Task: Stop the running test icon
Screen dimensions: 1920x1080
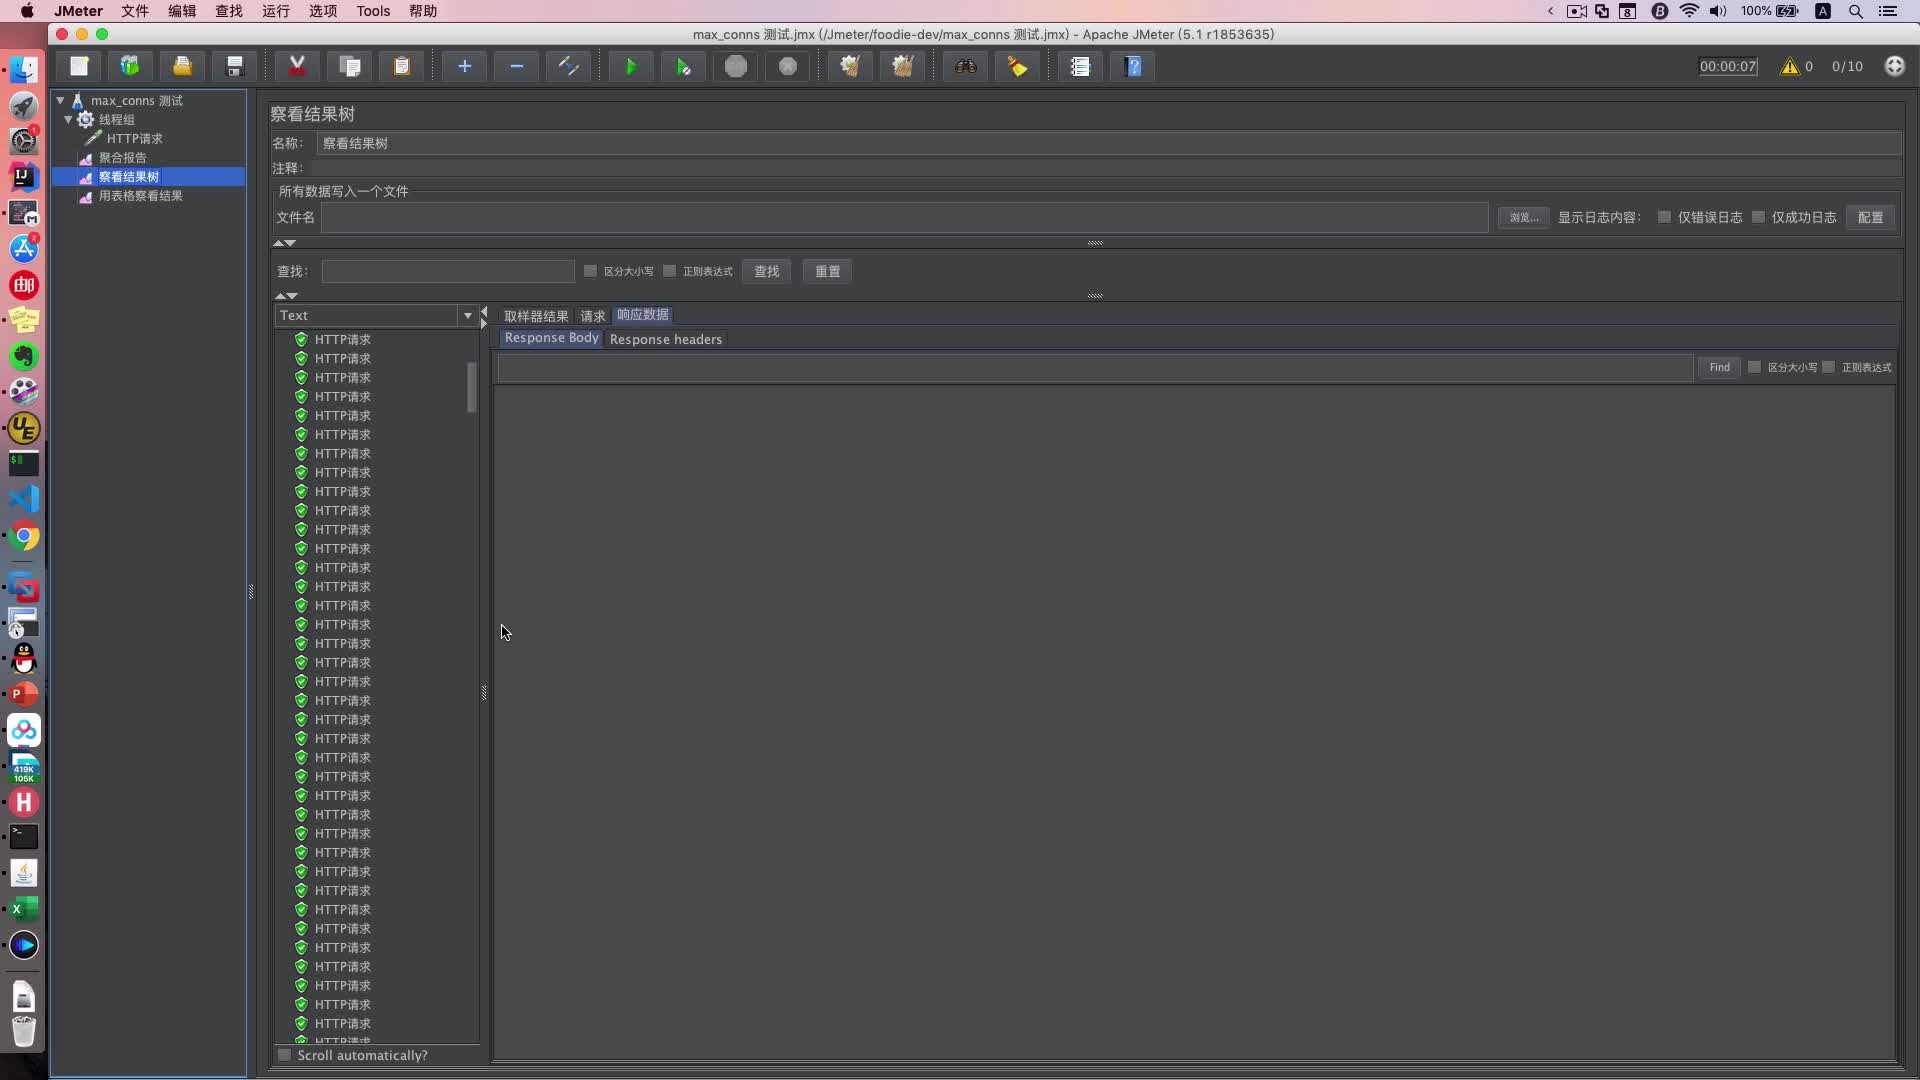Action: tap(736, 66)
